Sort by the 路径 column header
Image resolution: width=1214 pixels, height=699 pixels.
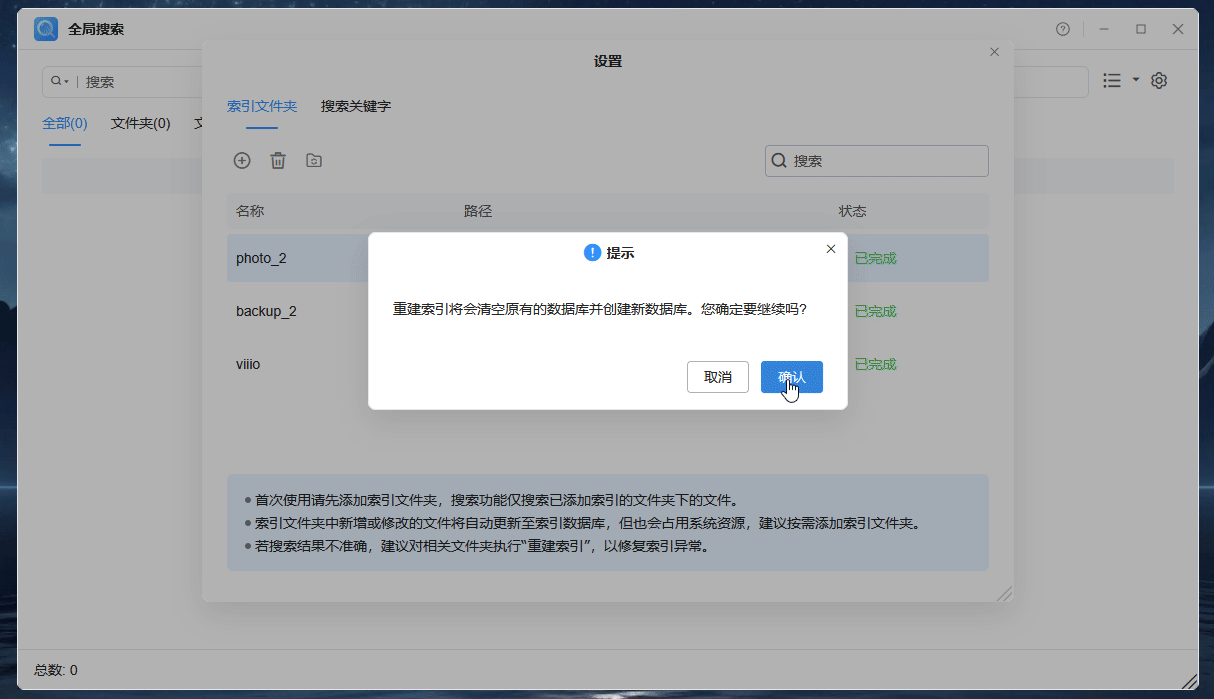478,211
